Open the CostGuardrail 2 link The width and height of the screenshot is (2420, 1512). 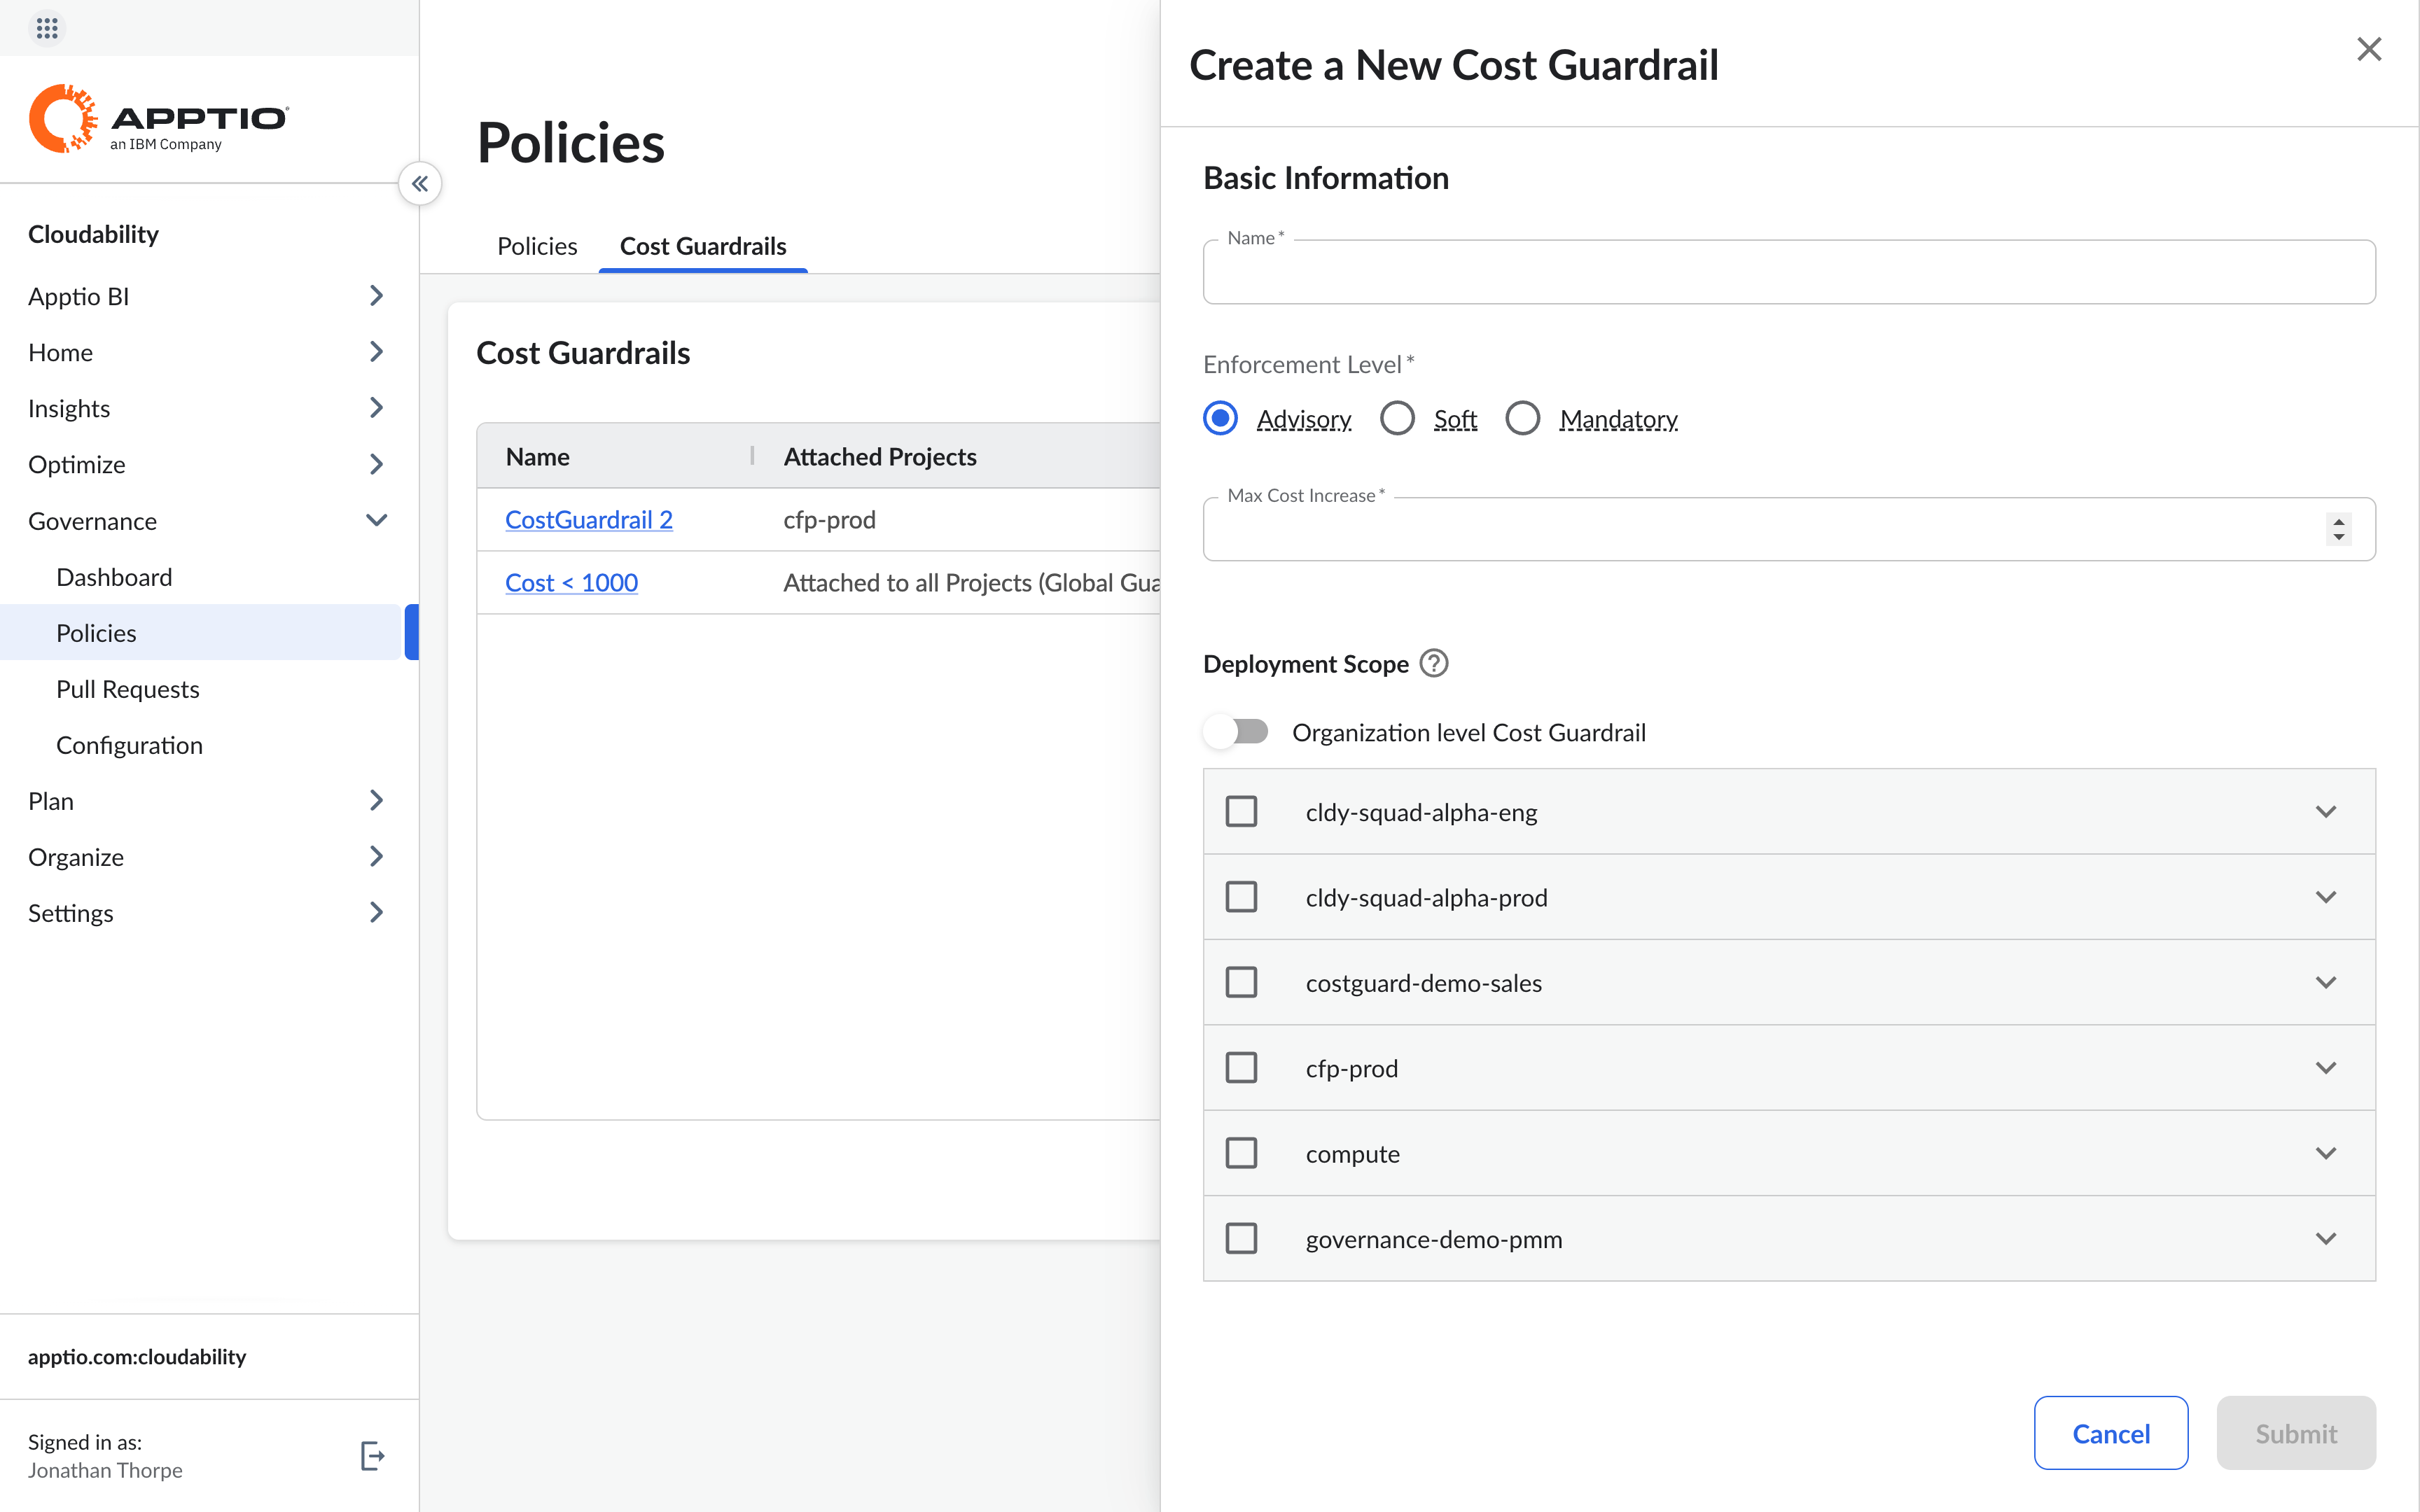[589, 520]
